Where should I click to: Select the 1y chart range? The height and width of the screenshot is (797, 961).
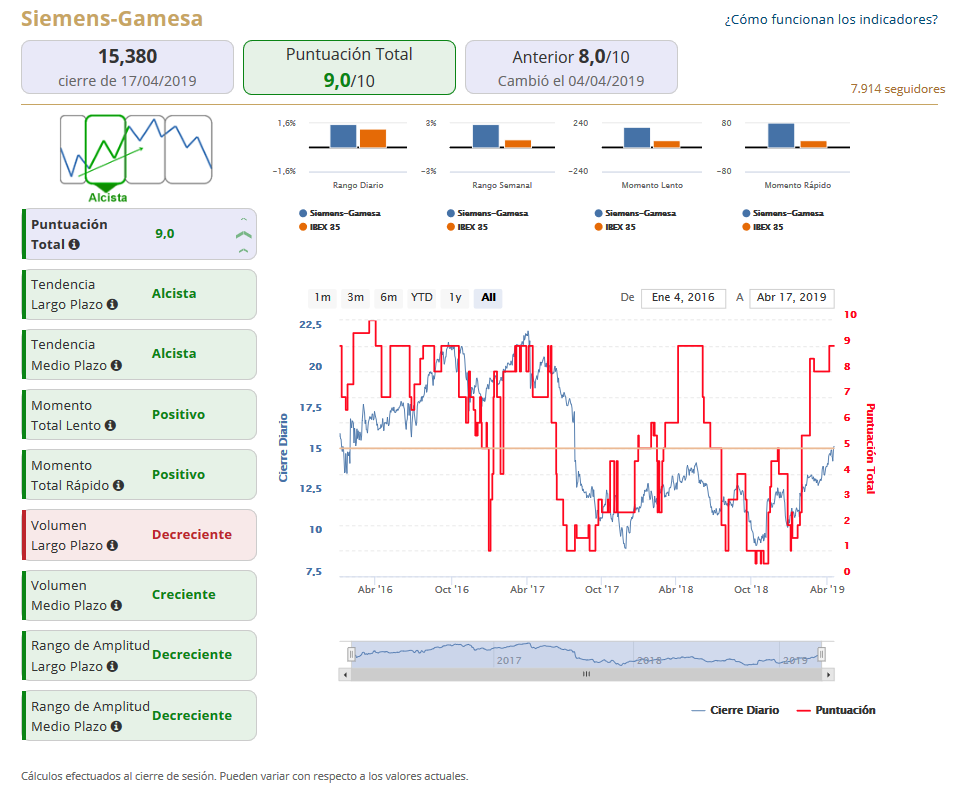(x=455, y=298)
